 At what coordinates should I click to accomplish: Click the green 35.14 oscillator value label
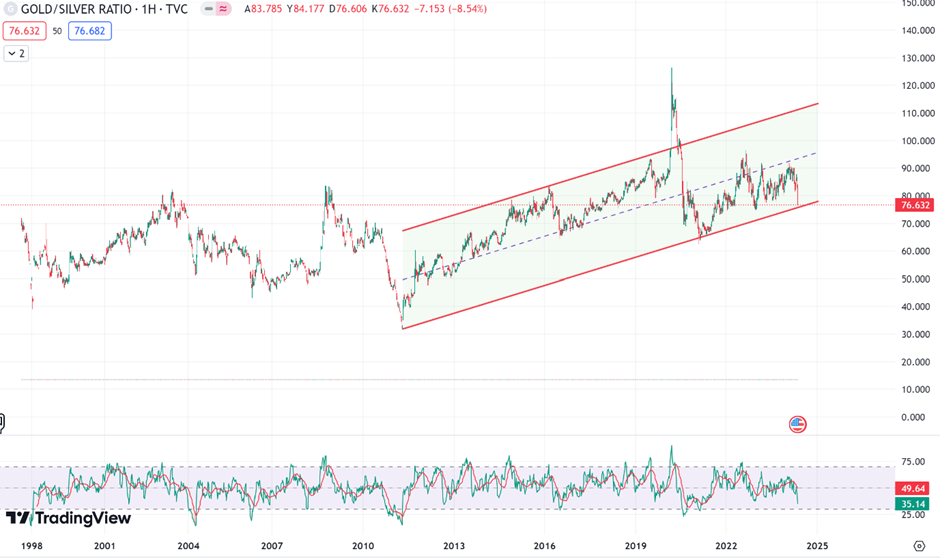(x=916, y=504)
